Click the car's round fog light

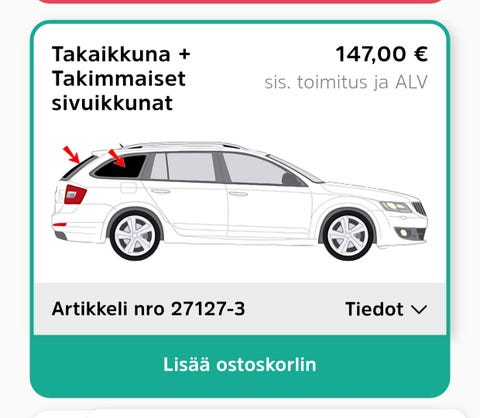pos(404,232)
